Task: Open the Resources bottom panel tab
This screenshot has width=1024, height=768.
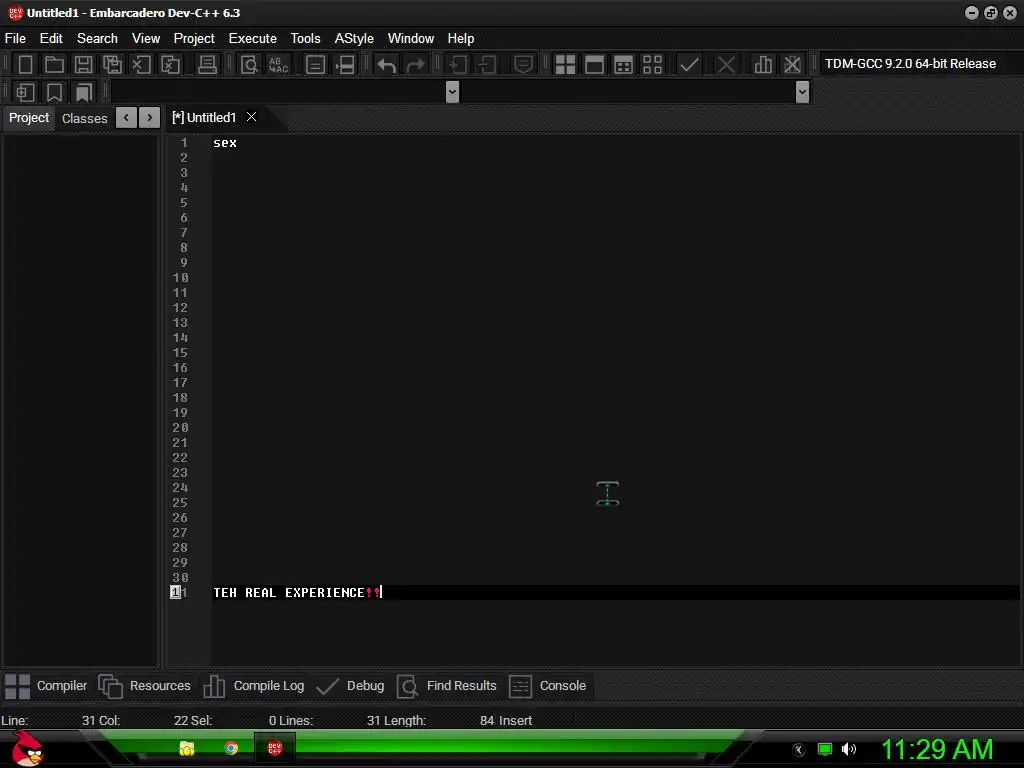Action: coord(145,686)
